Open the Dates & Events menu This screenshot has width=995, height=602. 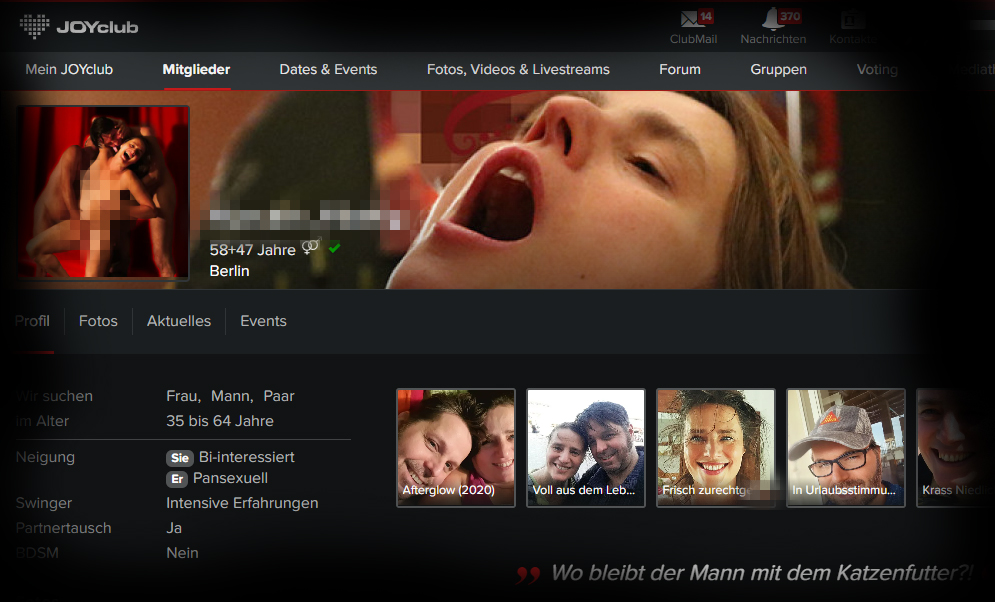point(328,70)
